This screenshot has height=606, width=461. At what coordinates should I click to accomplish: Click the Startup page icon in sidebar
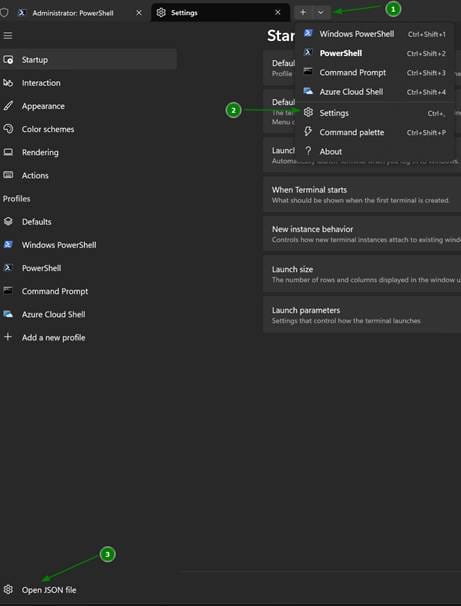click(8, 60)
